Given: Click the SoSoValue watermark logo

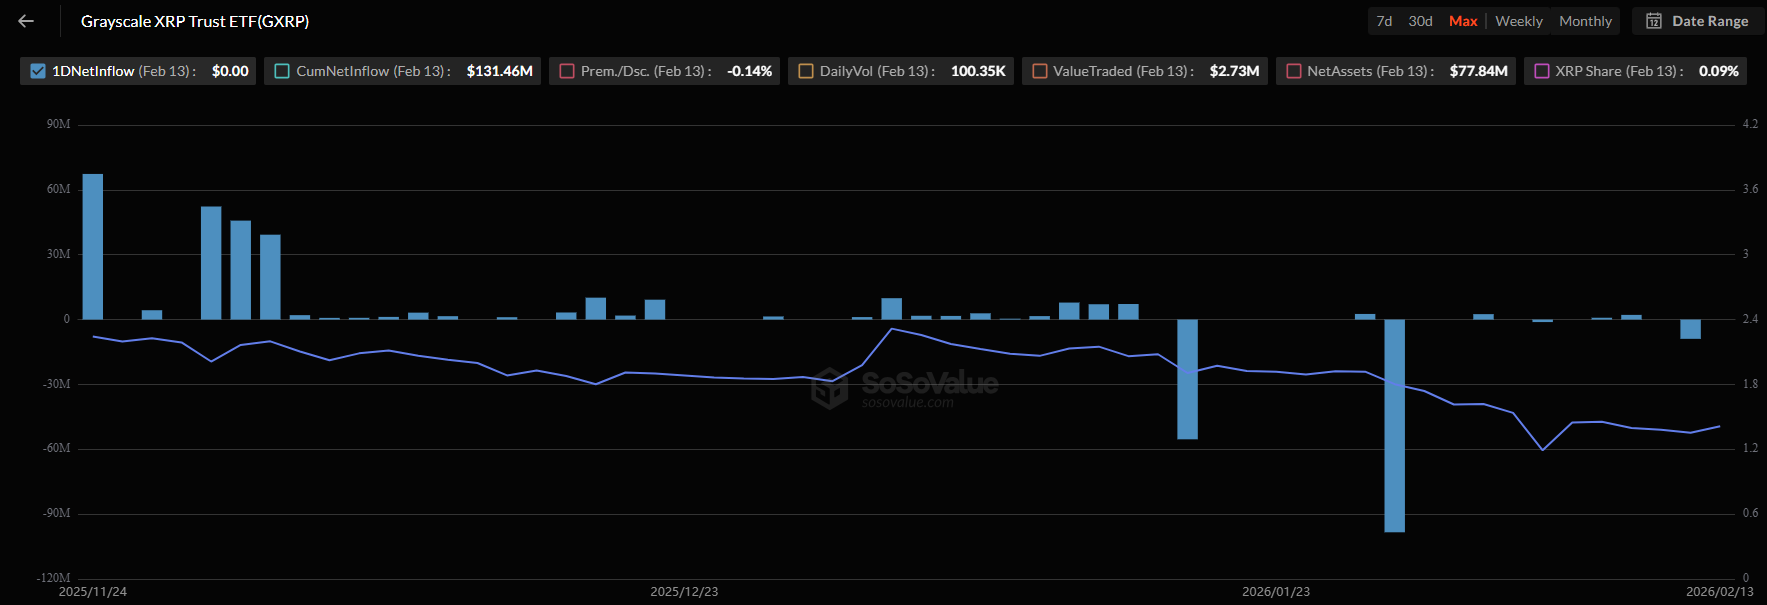Looking at the screenshot, I should (829, 388).
